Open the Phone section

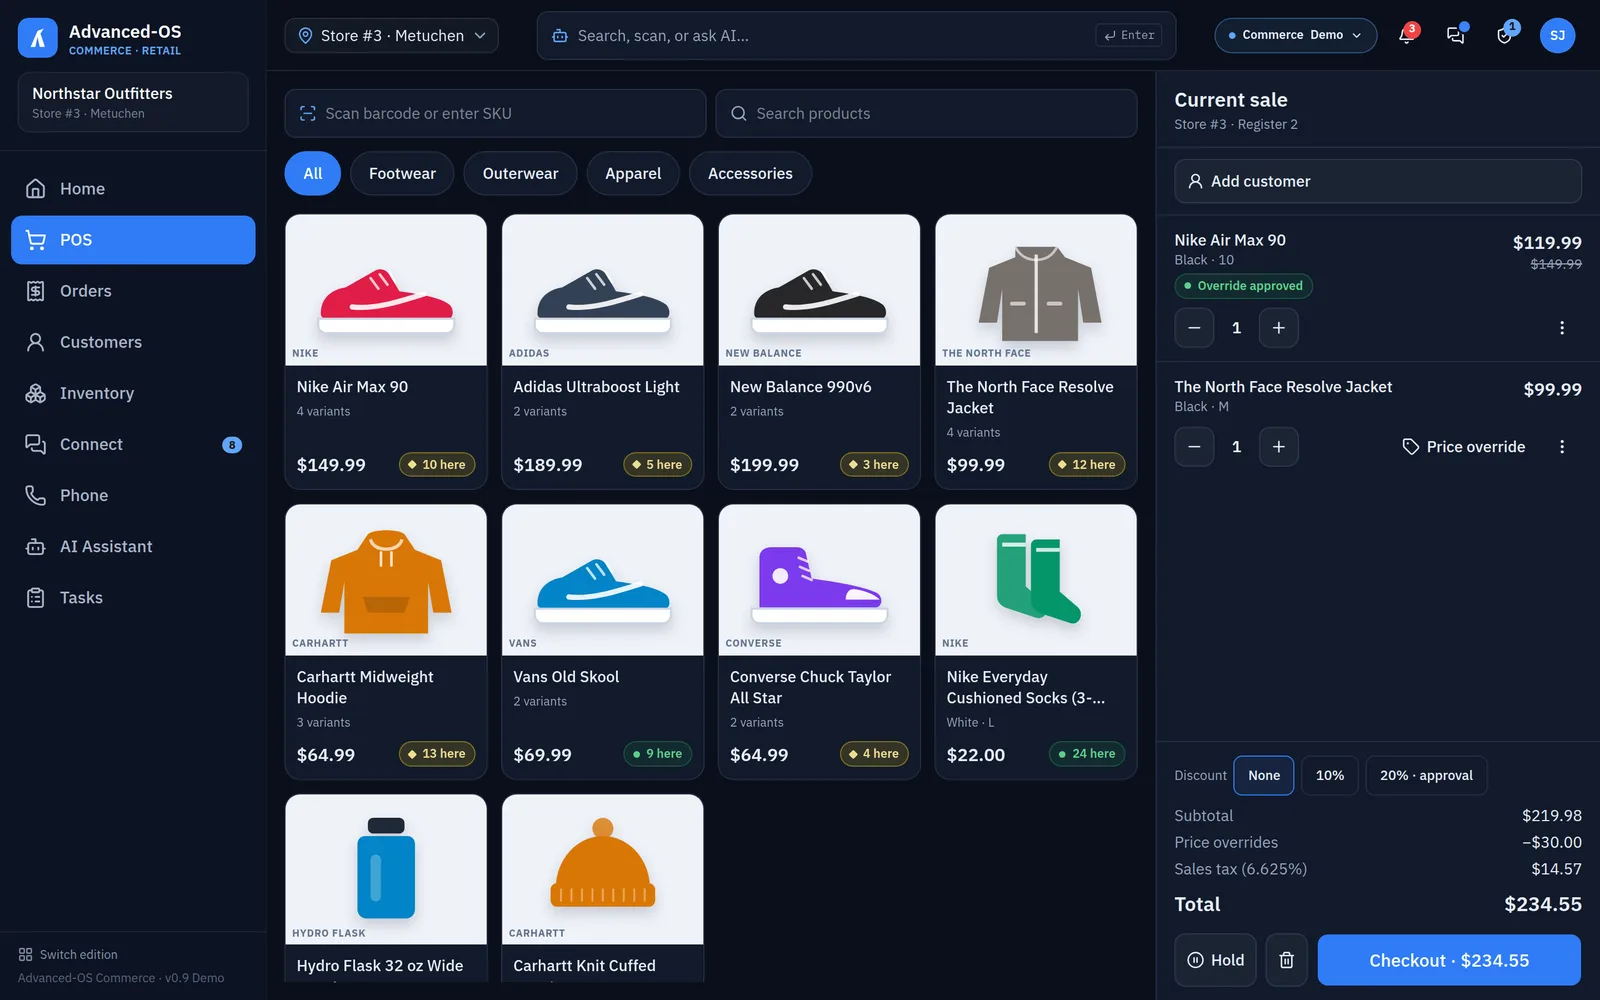(133, 495)
